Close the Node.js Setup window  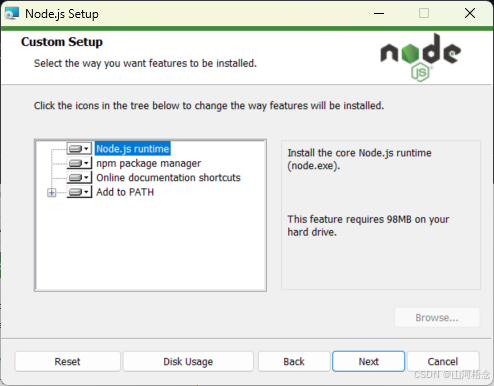tap(470, 13)
